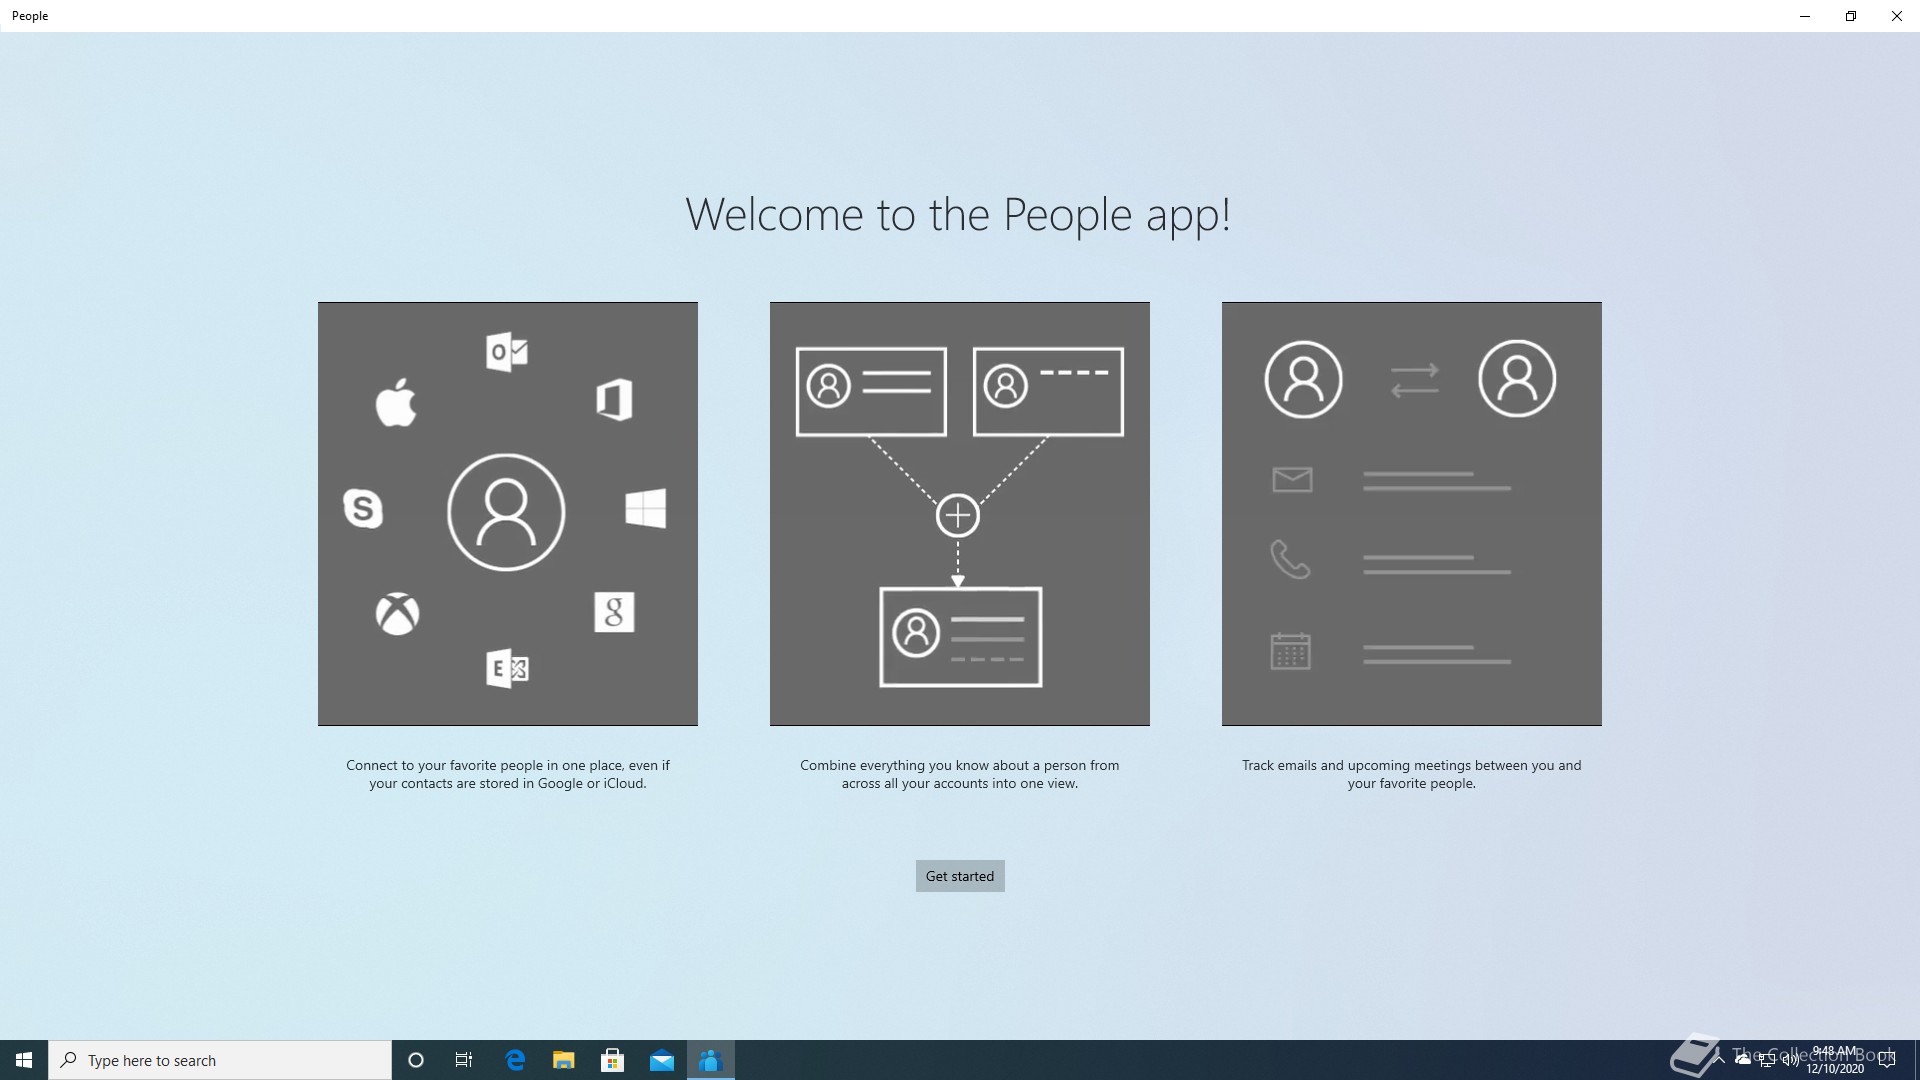This screenshot has width=1920, height=1080.
Task: Click the Exchange logo icon
Action: (x=507, y=668)
